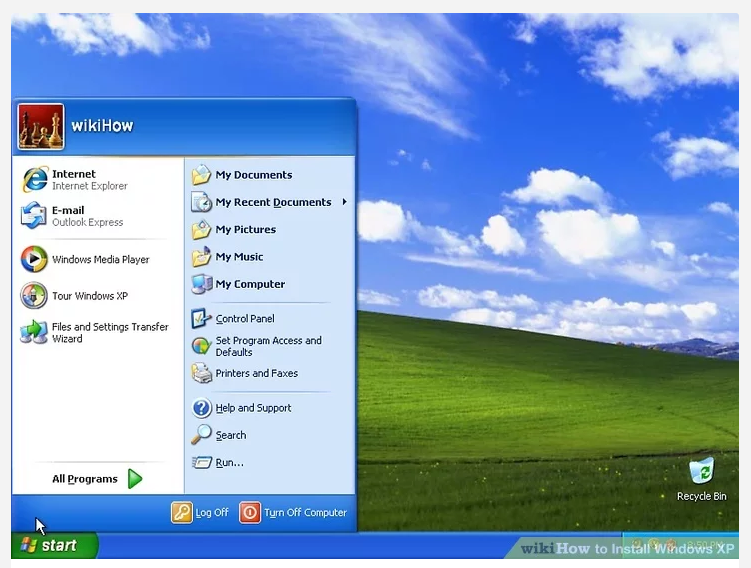Open Set Program Access and Defaults
751x568 pixels.
click(268, 346)
